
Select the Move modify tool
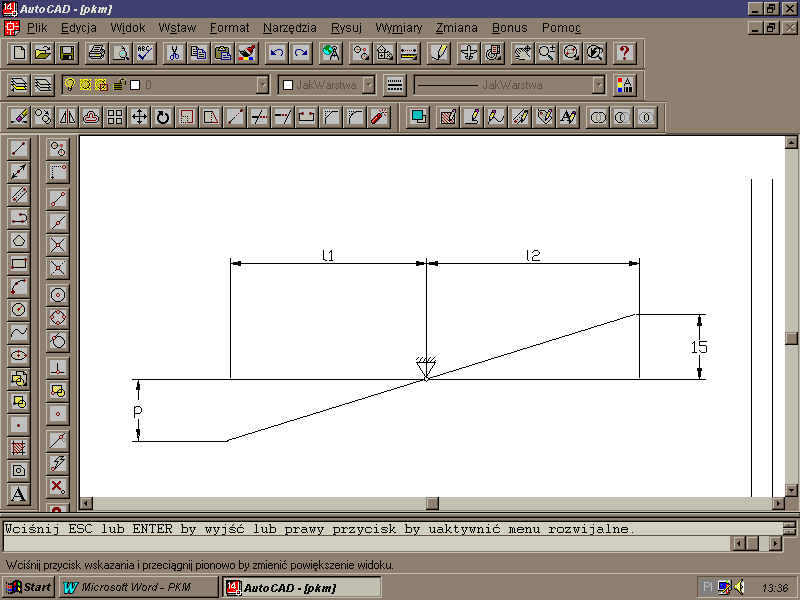(139, 117)
